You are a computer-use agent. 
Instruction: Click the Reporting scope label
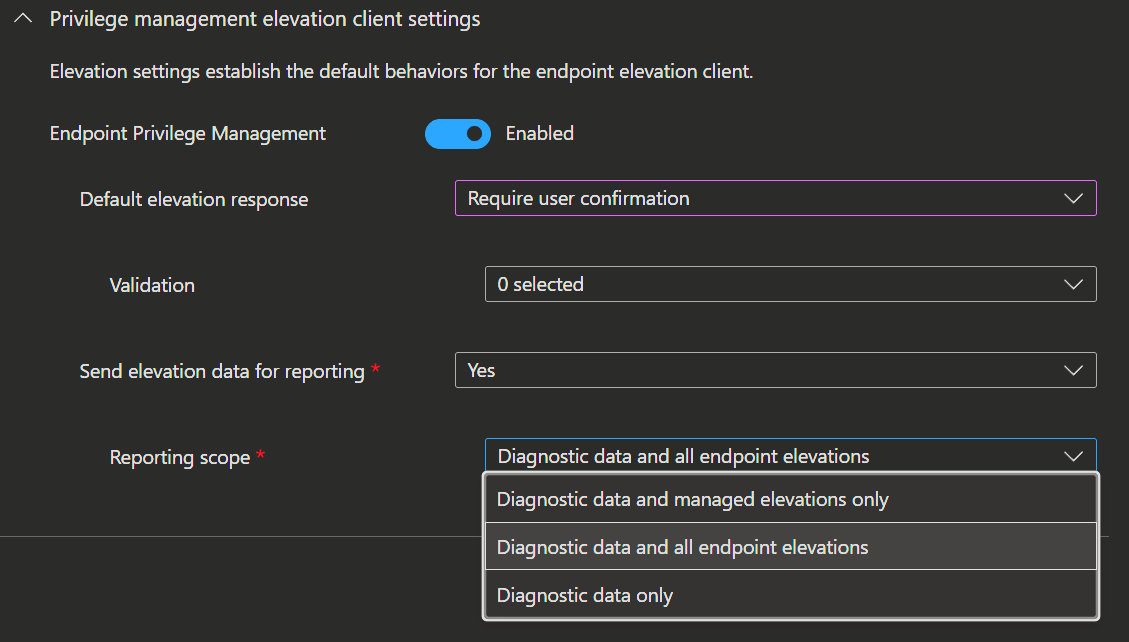click(x=180, y=458)
